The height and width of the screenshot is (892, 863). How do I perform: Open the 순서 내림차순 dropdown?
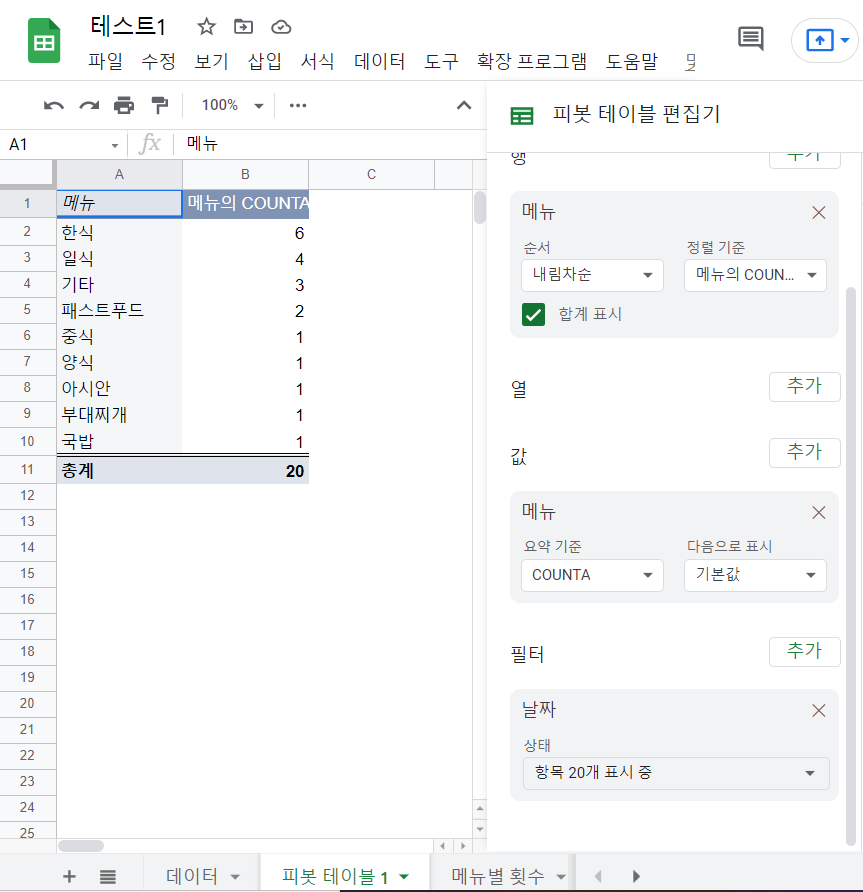592,275
